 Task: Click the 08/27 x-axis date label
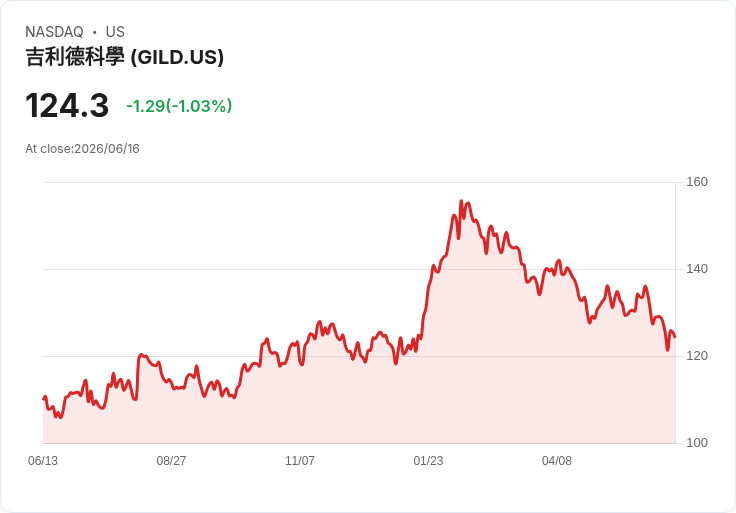(171, 460)
